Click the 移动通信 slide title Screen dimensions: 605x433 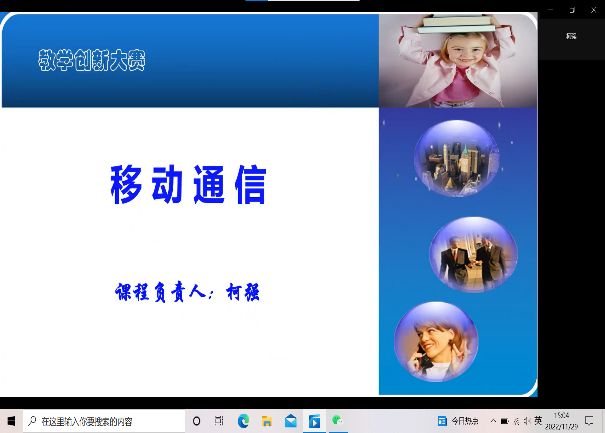point(188,186)
